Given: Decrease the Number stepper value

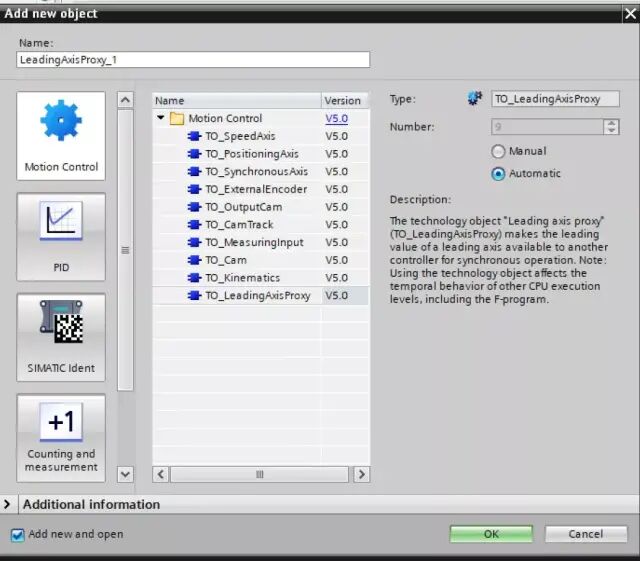Looking at the screenshot, I should click(611, 130).
